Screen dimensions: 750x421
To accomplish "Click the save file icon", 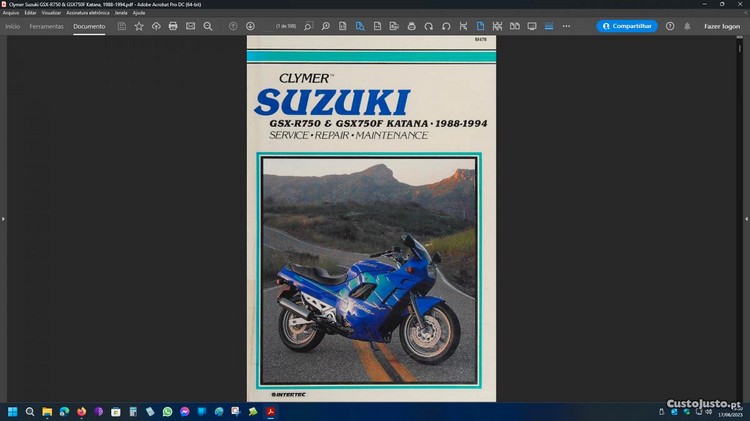I will coord(122,26).
